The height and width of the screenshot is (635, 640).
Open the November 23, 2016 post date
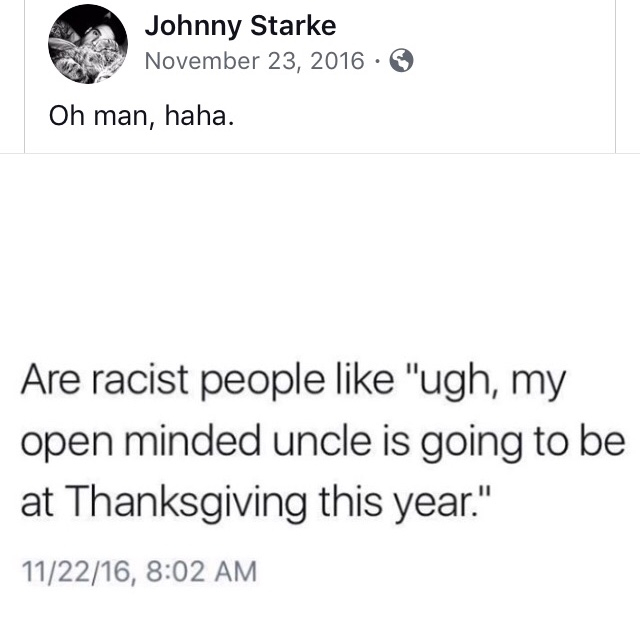[254, 61]
